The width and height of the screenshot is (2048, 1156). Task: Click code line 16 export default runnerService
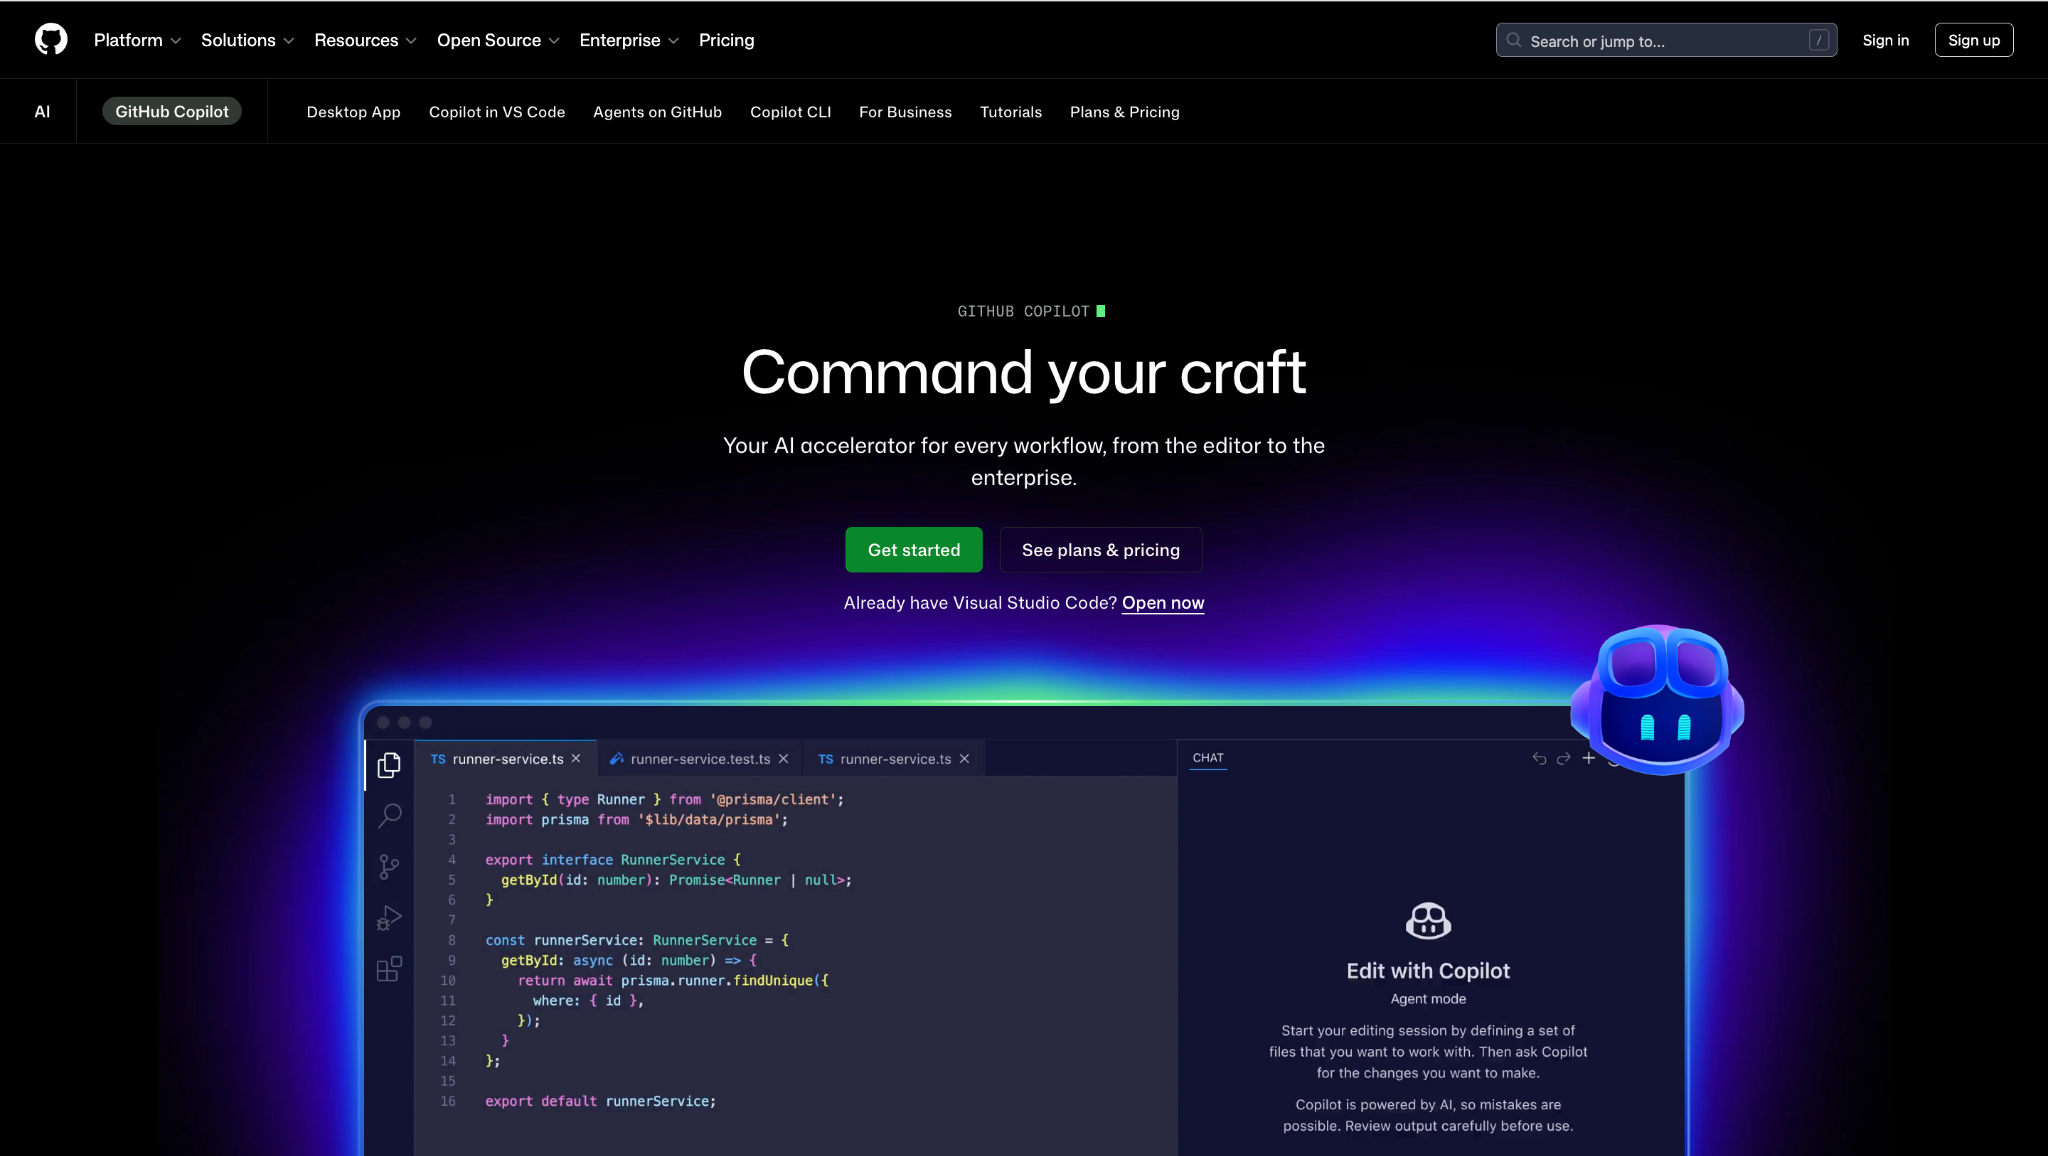tap(600, 1101)
